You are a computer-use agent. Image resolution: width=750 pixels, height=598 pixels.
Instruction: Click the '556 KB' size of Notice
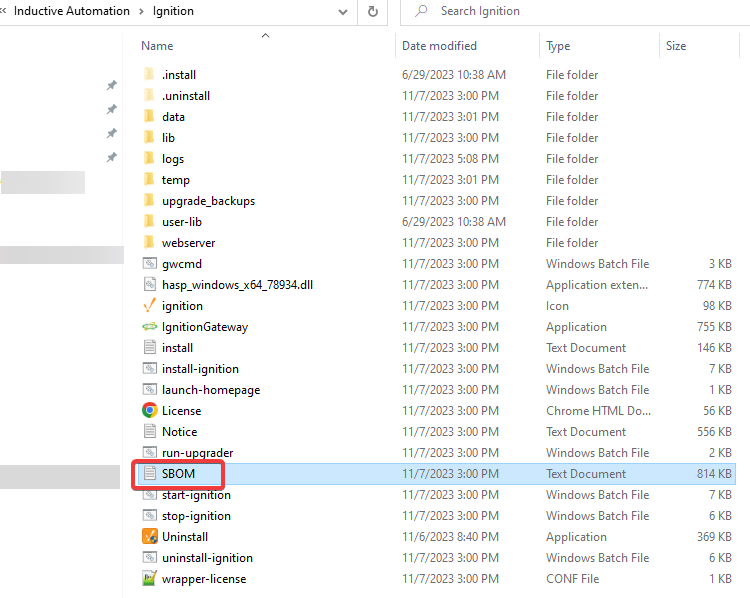[714, 432]
